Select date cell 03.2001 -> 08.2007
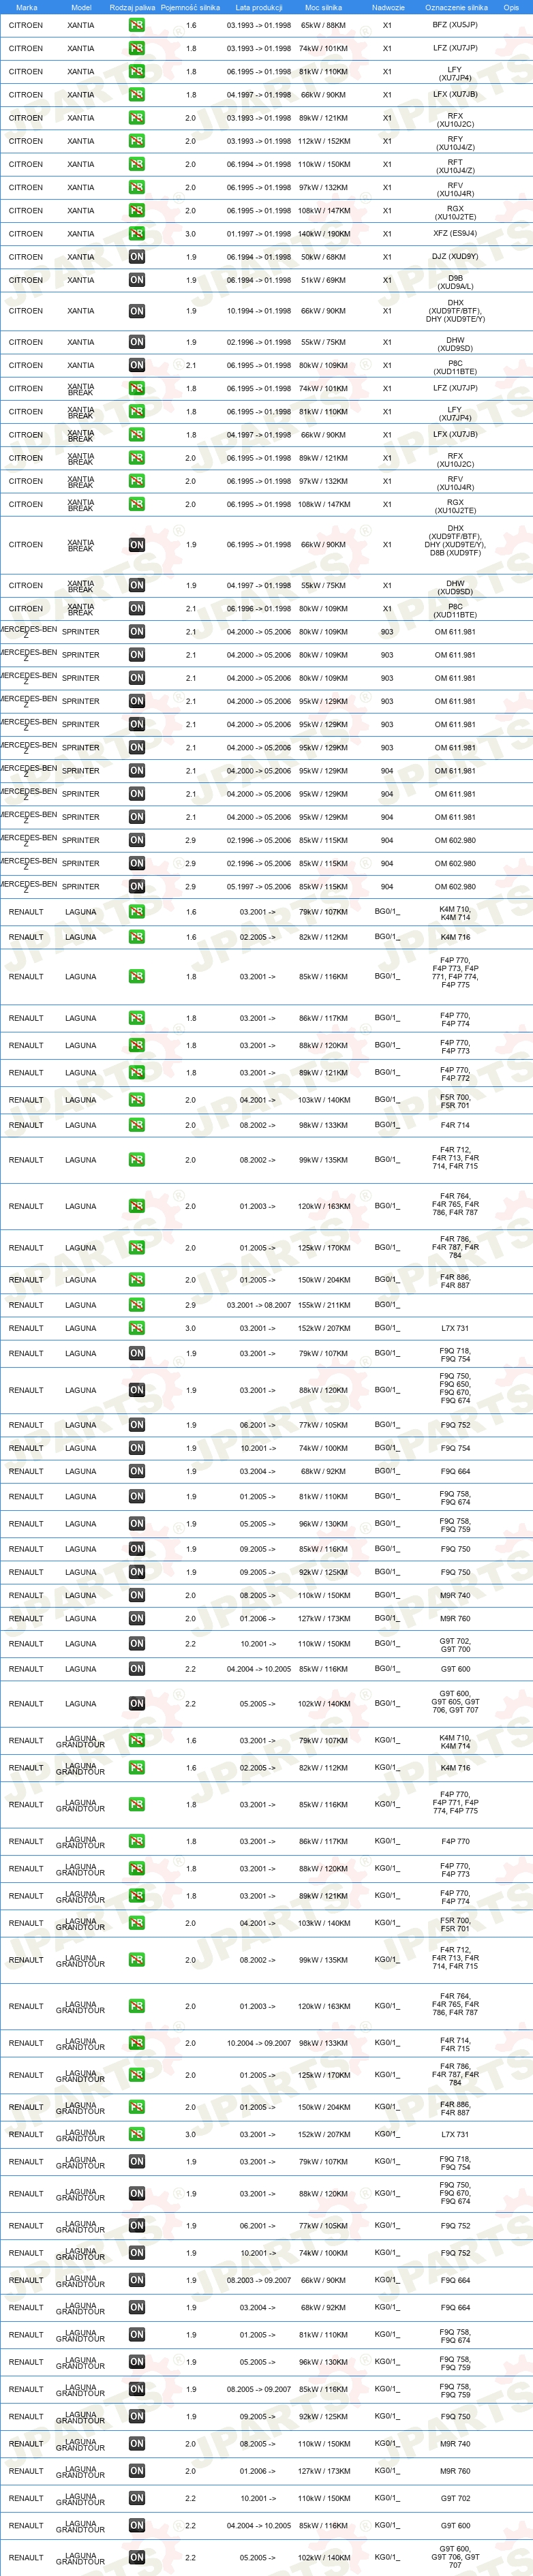The height and width of the screenshot is (2576, 533). pyautogui.click(x=259, y=1305)
